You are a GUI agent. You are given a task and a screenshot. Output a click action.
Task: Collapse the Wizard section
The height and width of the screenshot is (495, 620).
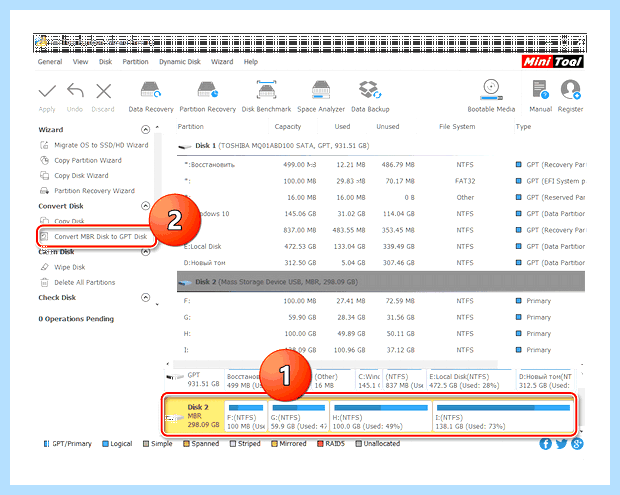[x=146, y=130]
